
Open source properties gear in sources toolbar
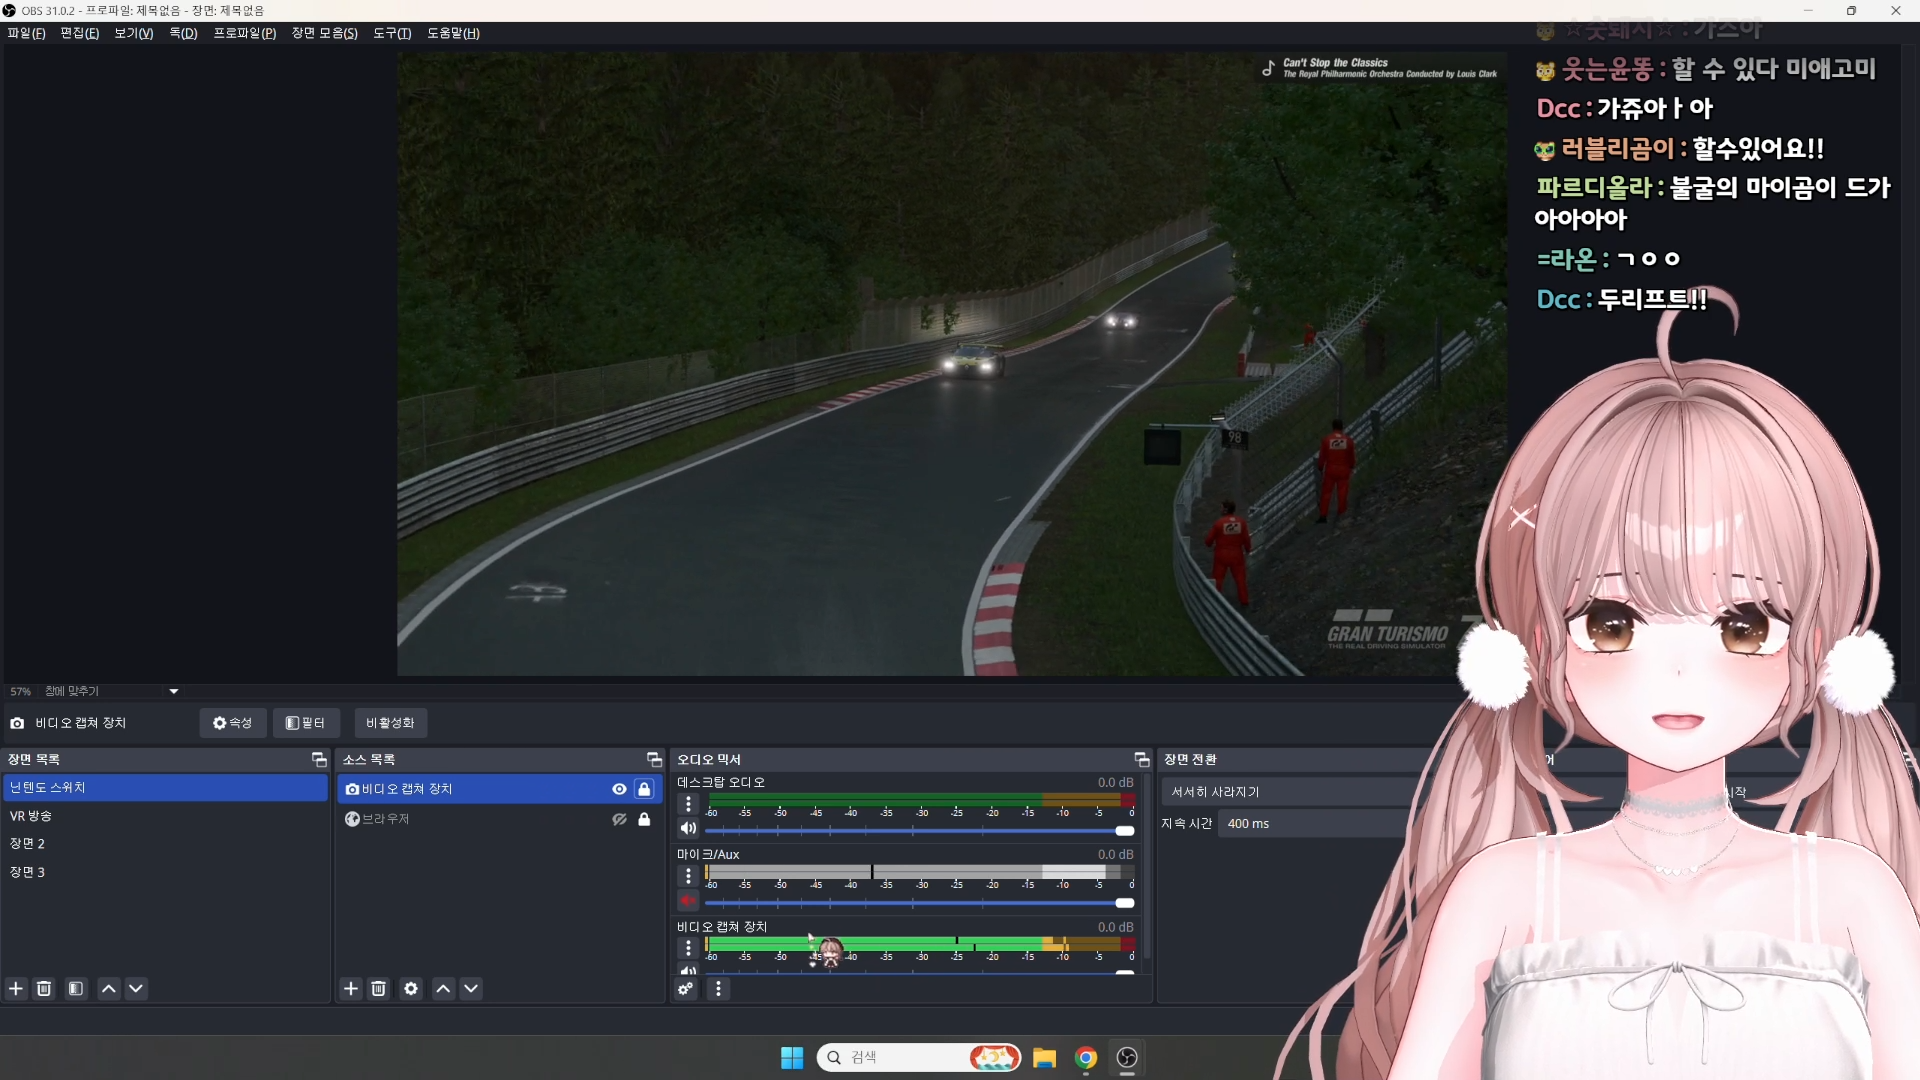pyautogui.click(x=411, y=988)
